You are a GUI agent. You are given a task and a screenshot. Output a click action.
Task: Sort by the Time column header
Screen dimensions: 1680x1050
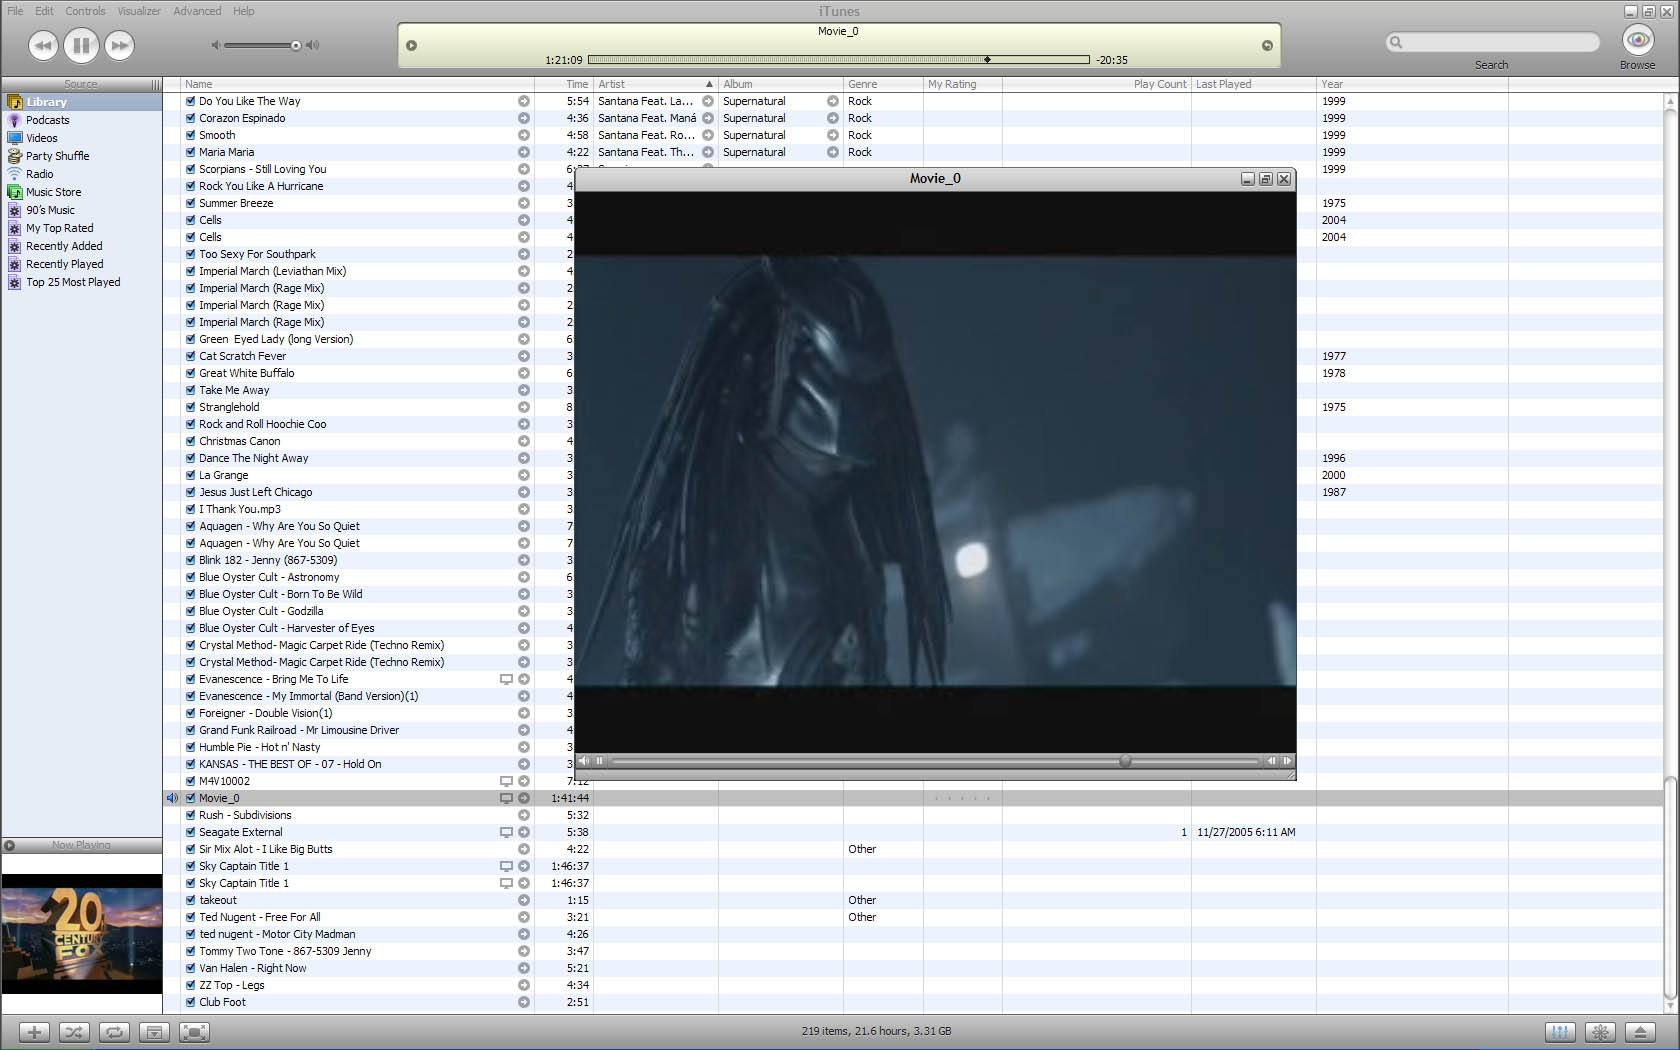coord(564,84)
